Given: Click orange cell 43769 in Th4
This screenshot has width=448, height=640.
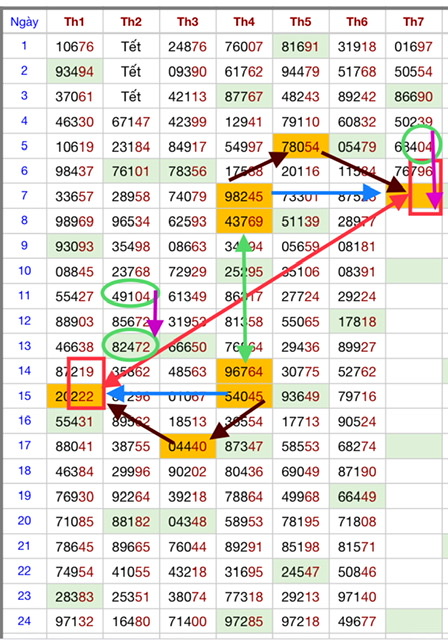Looking at the screenshot, I should coord(244,221).
